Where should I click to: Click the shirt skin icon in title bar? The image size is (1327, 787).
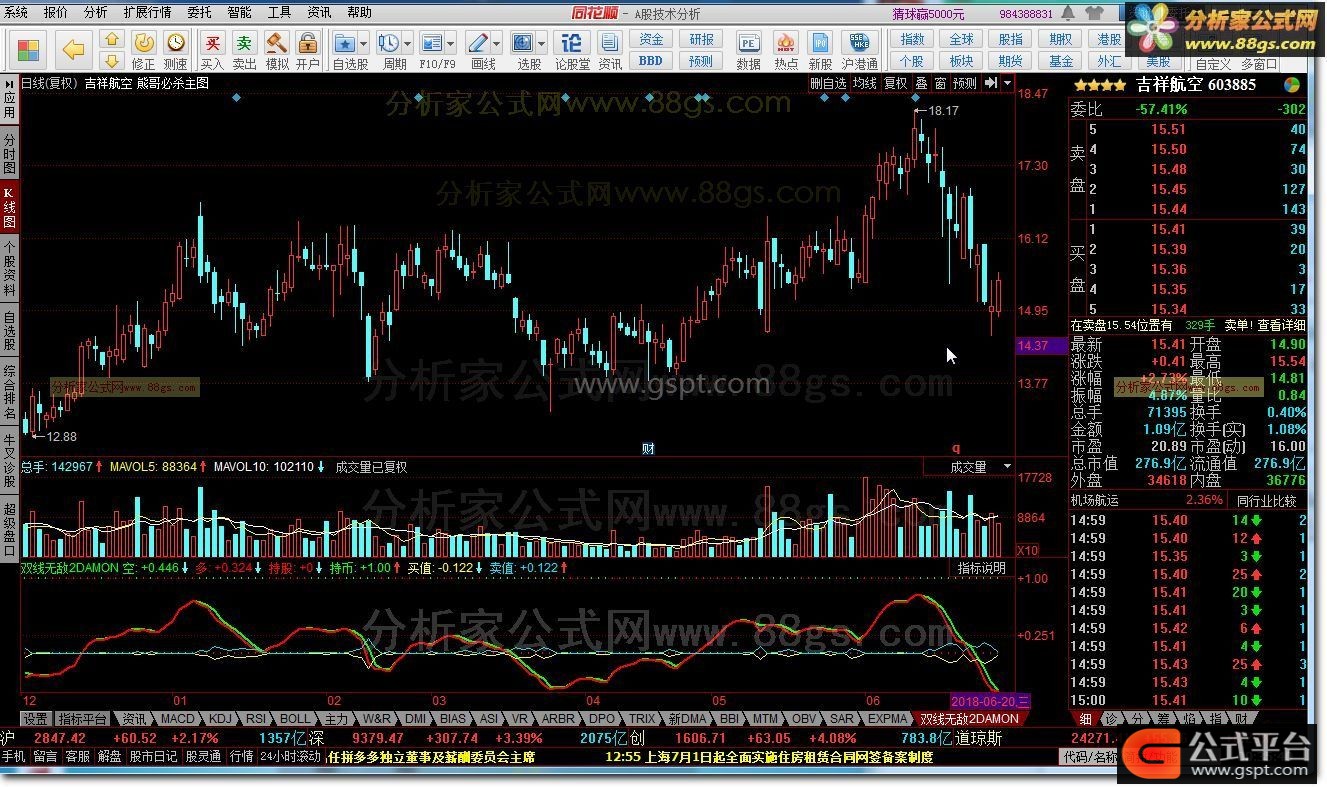pyautogui.click(x=1093, y=13)
